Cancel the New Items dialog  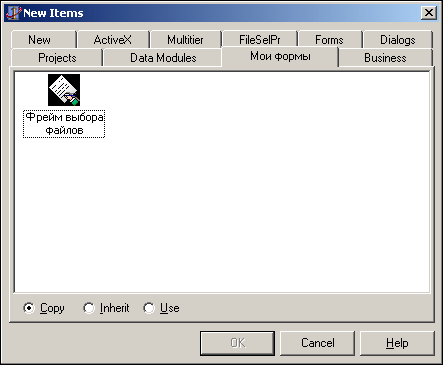(x=317, y=343)
